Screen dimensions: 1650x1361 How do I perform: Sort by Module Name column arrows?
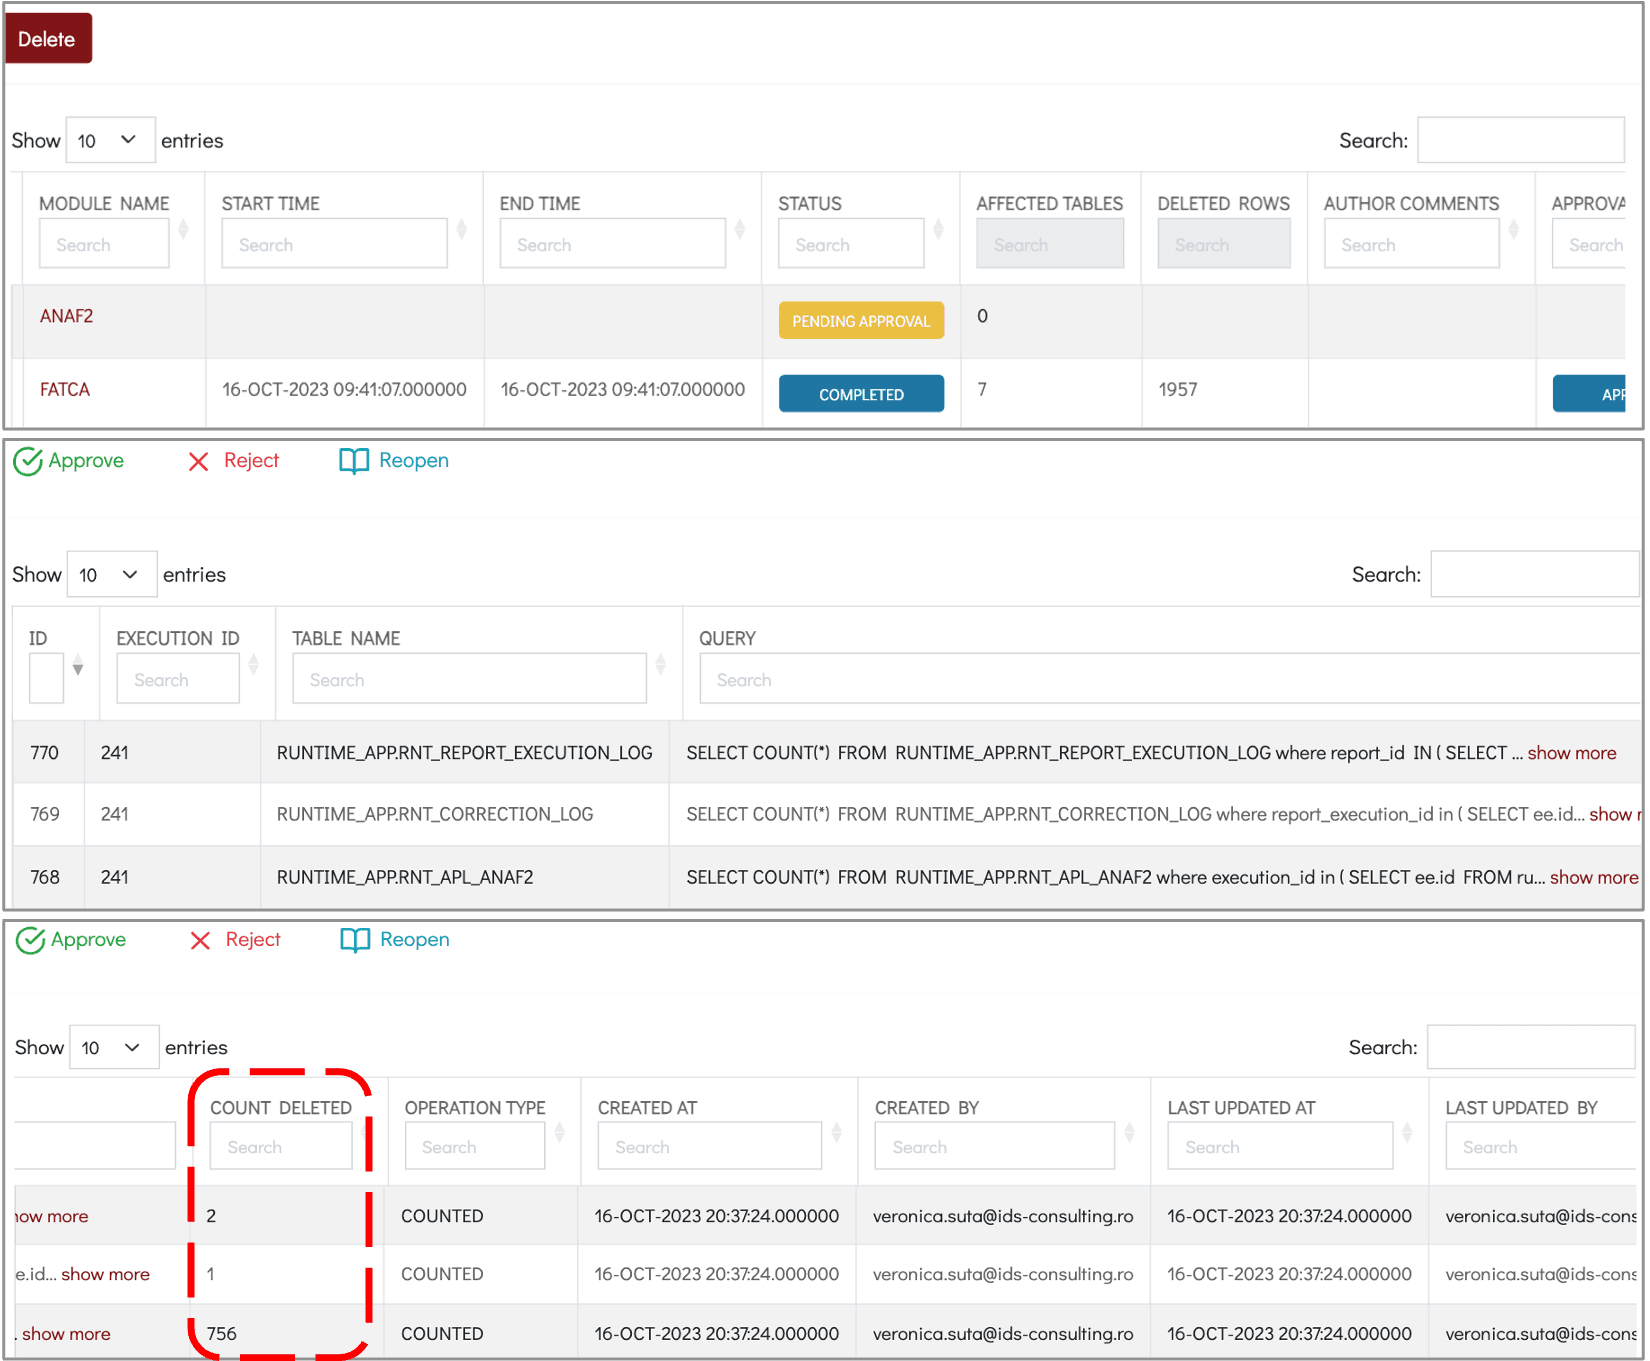click(183, 230)
